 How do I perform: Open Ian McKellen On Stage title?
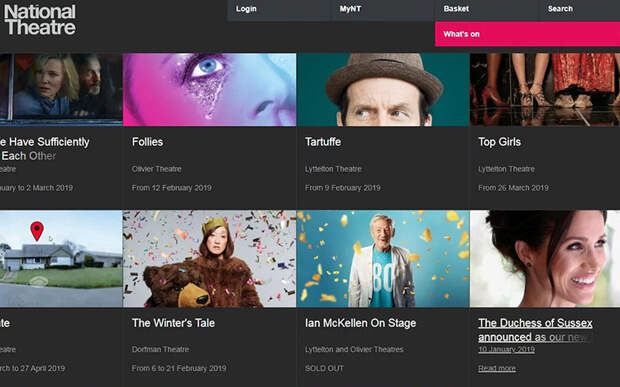click(x=360, y=323)
